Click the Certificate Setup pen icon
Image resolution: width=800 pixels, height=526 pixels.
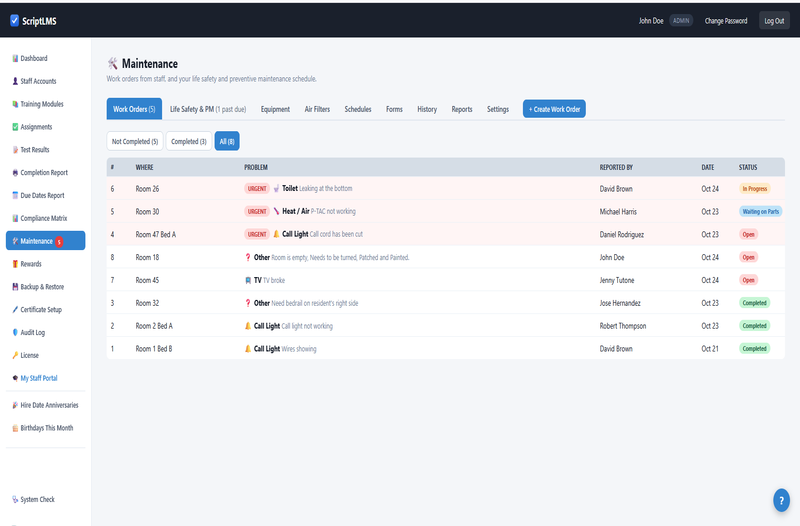click(15, 310)
